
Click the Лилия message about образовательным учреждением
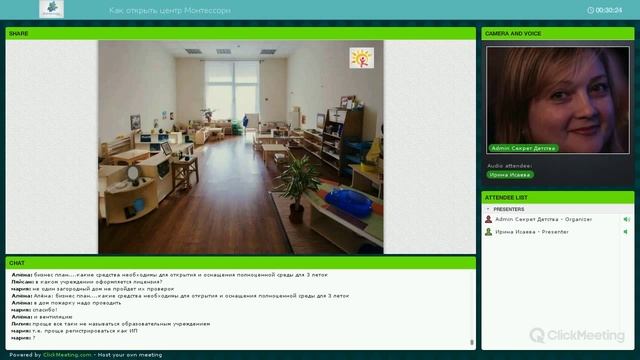[111, 324]
